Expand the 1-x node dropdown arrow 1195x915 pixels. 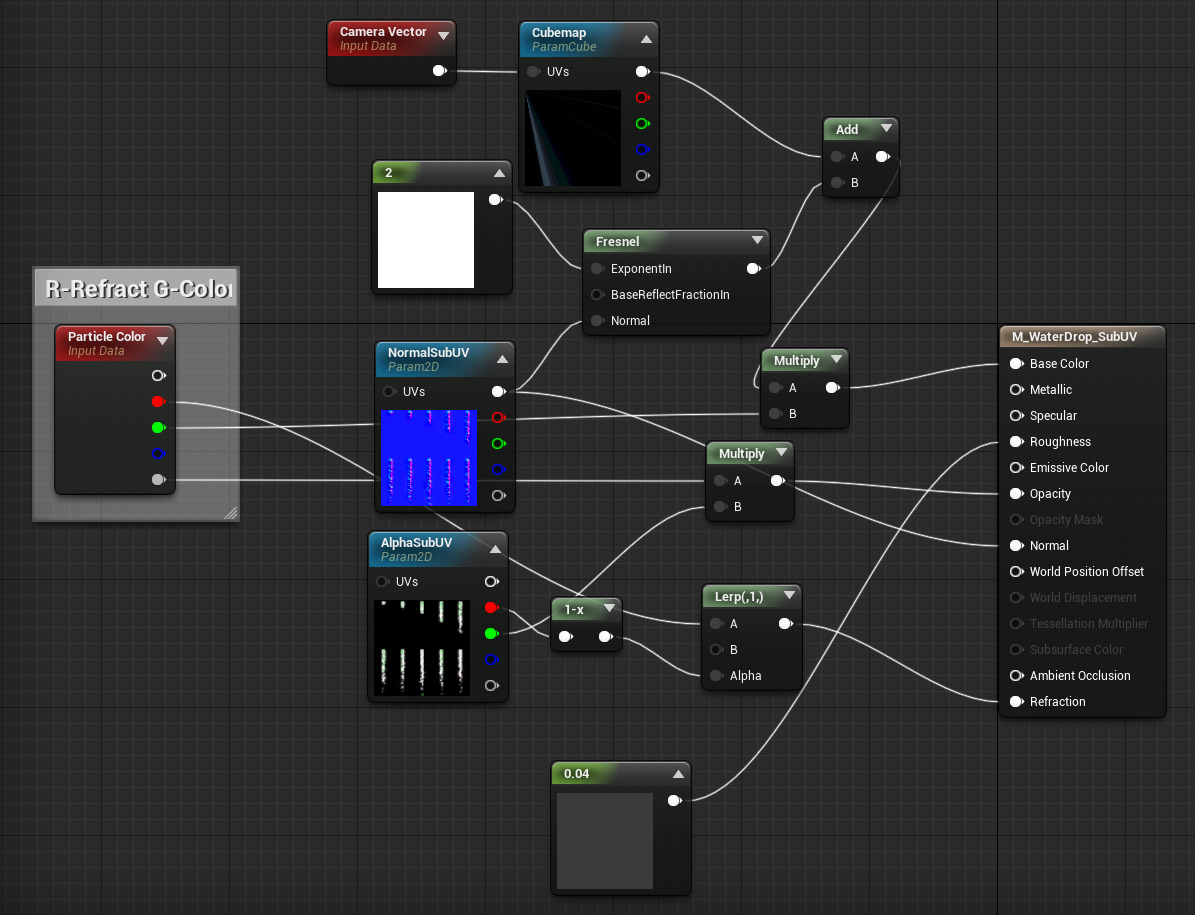[x=608, y=609]
